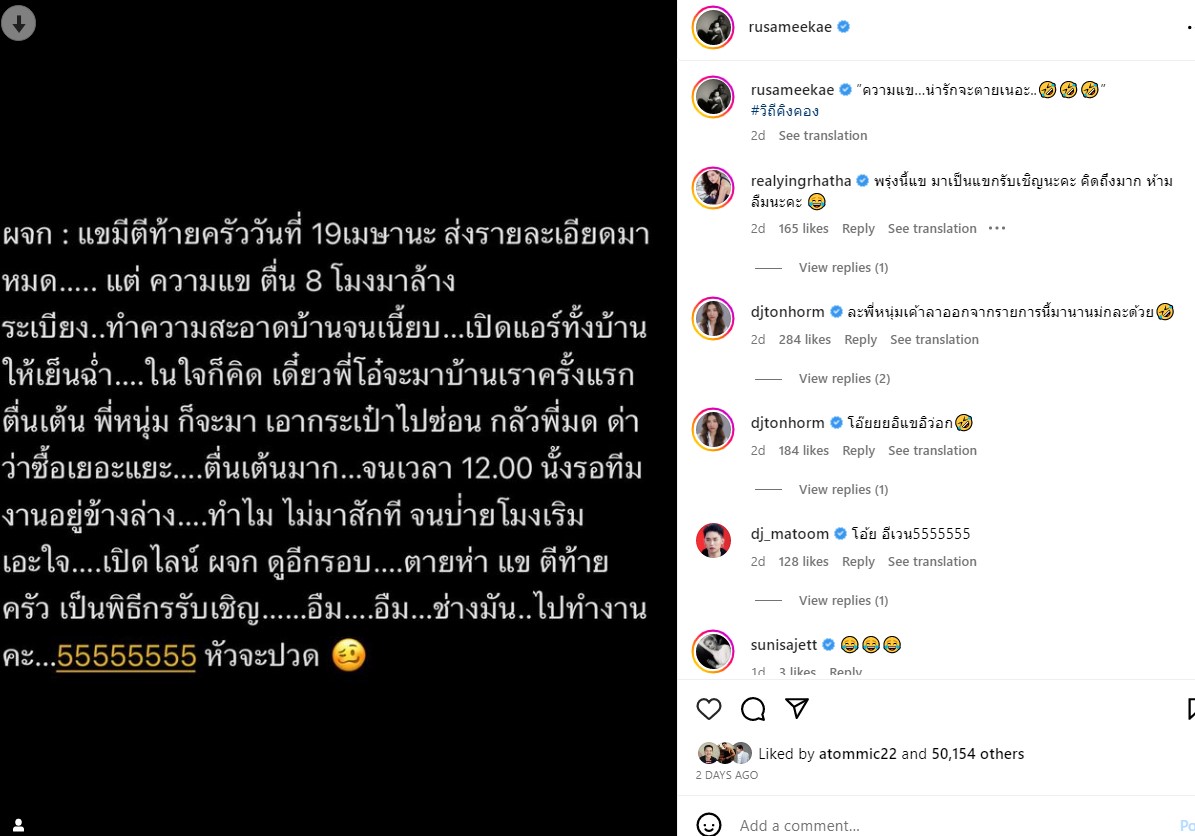Open emoji picker in comment box
Viewport: 1195px width, 836px height.
[709, 825]
